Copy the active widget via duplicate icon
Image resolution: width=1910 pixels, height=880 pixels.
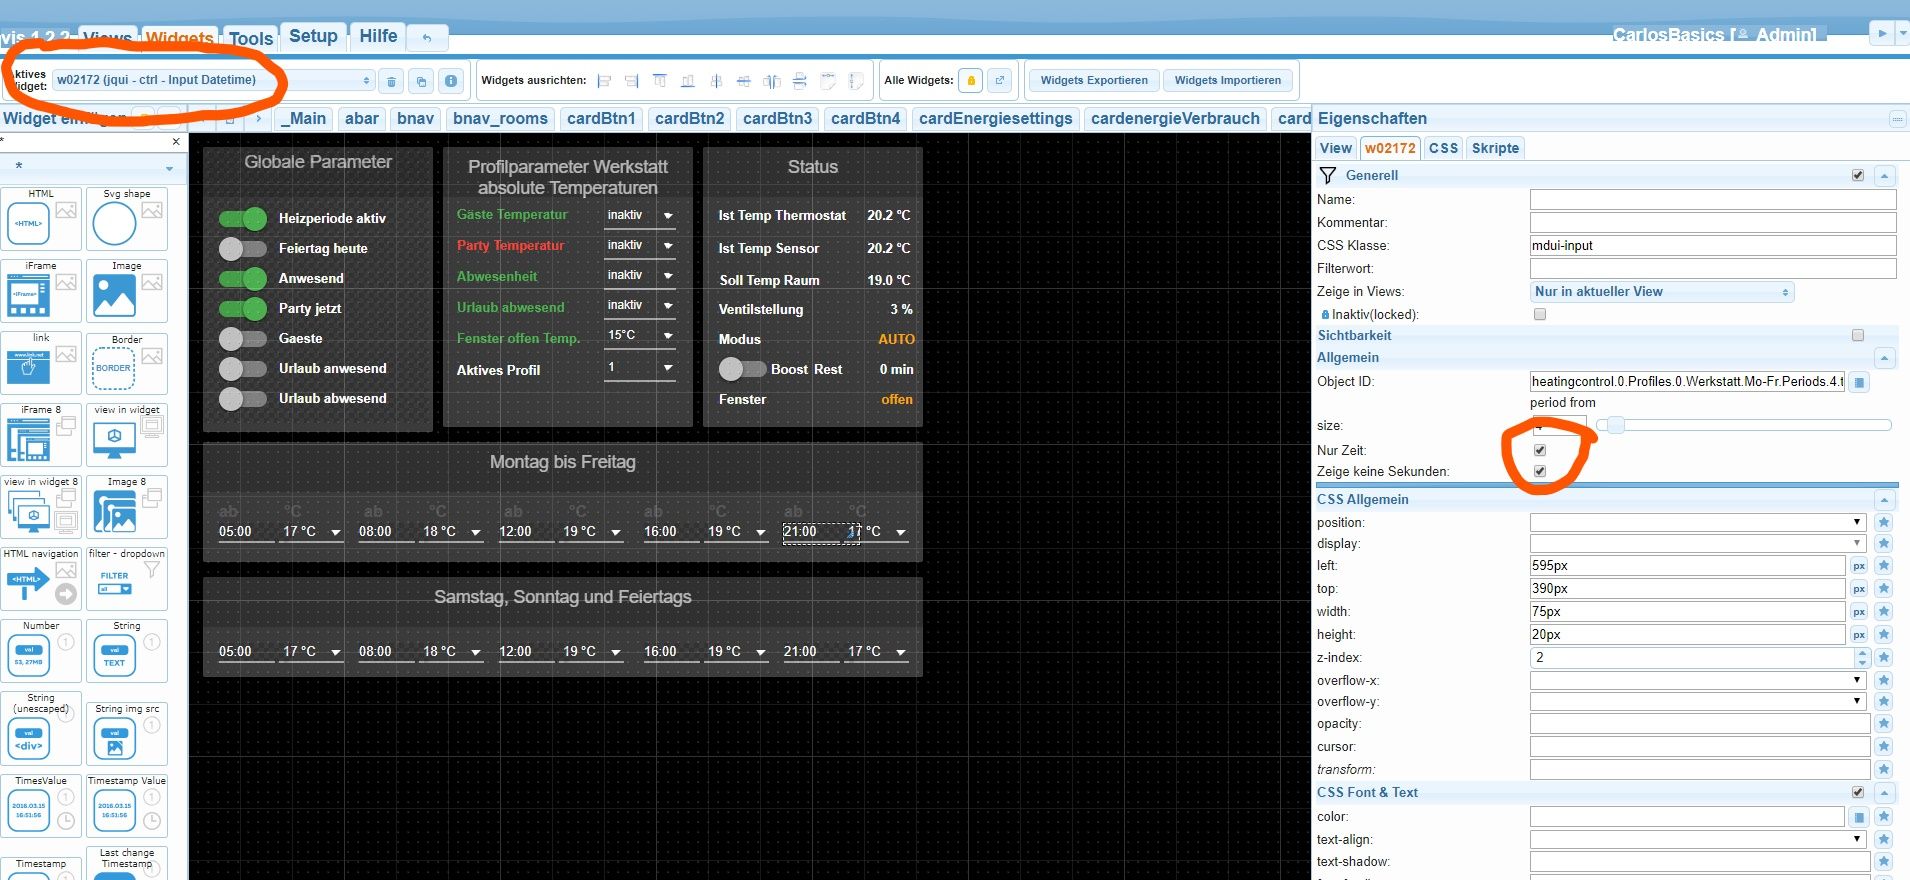tap(421, 81)
